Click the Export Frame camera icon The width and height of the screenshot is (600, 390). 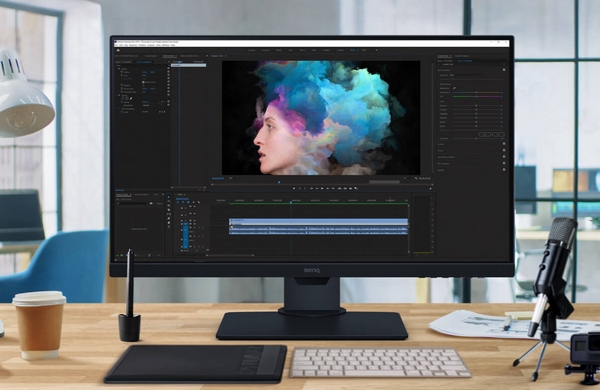pyautogui.click(x=351, y=188)
